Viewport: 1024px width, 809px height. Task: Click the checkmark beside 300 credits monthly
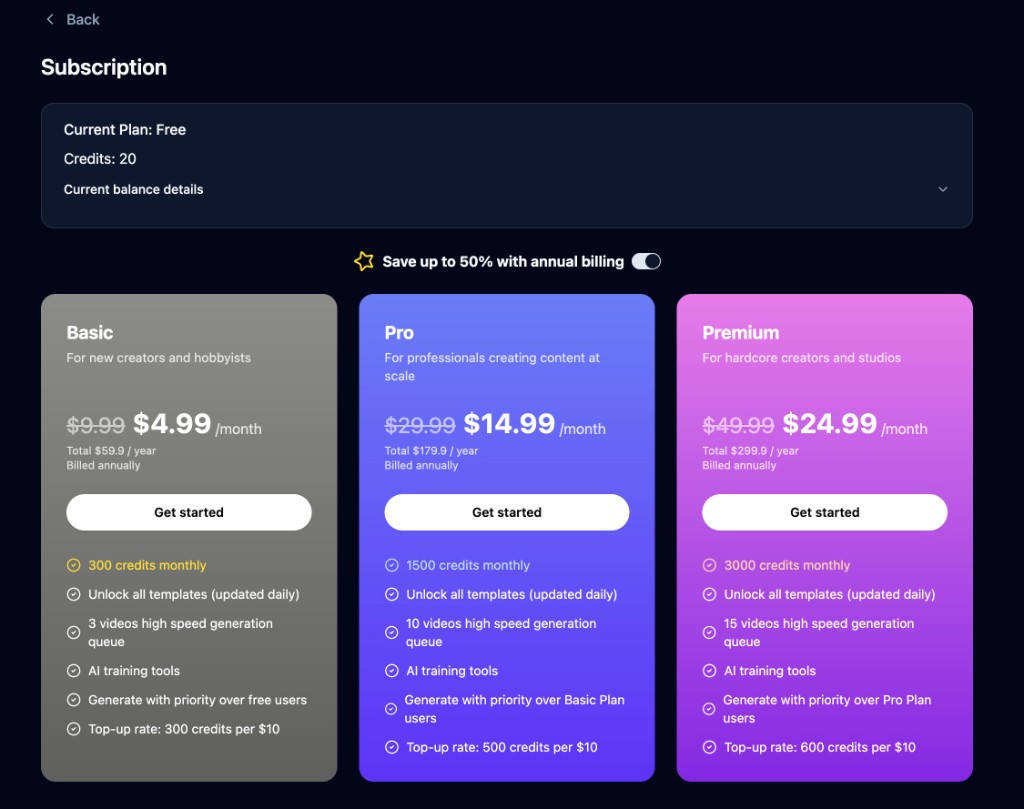coord(74,565)
